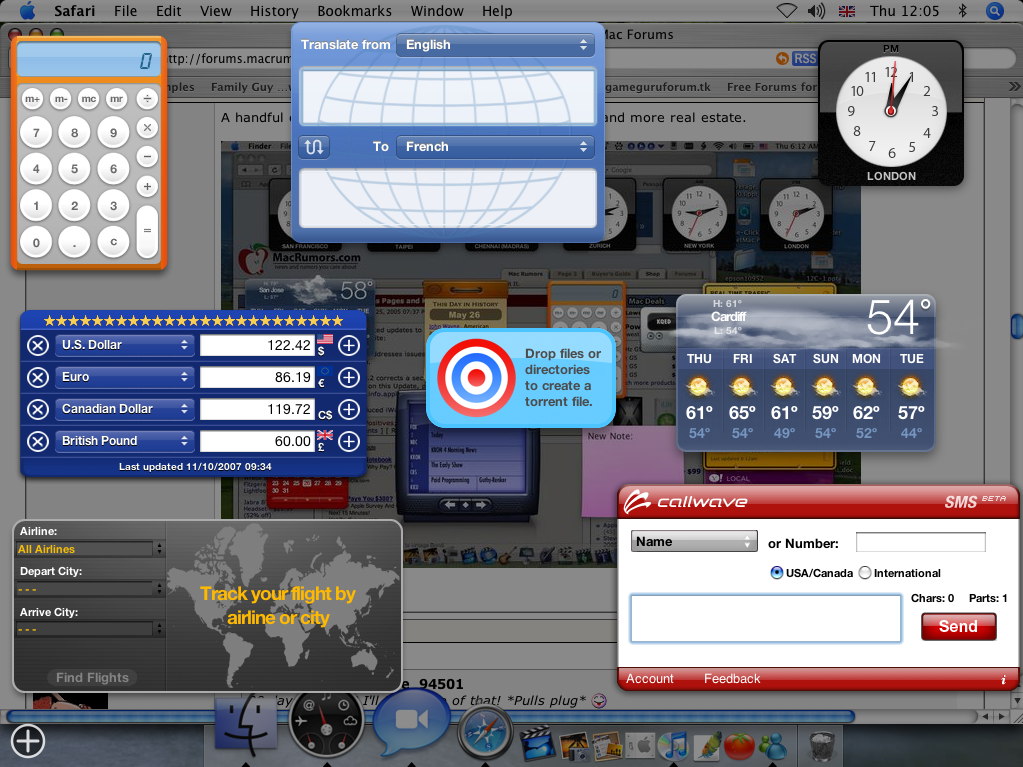Image resolution: width=1023 pixels, height=767 pixels.
Task: Launch iChat from the Dock
Action: (x=410, y=721)
